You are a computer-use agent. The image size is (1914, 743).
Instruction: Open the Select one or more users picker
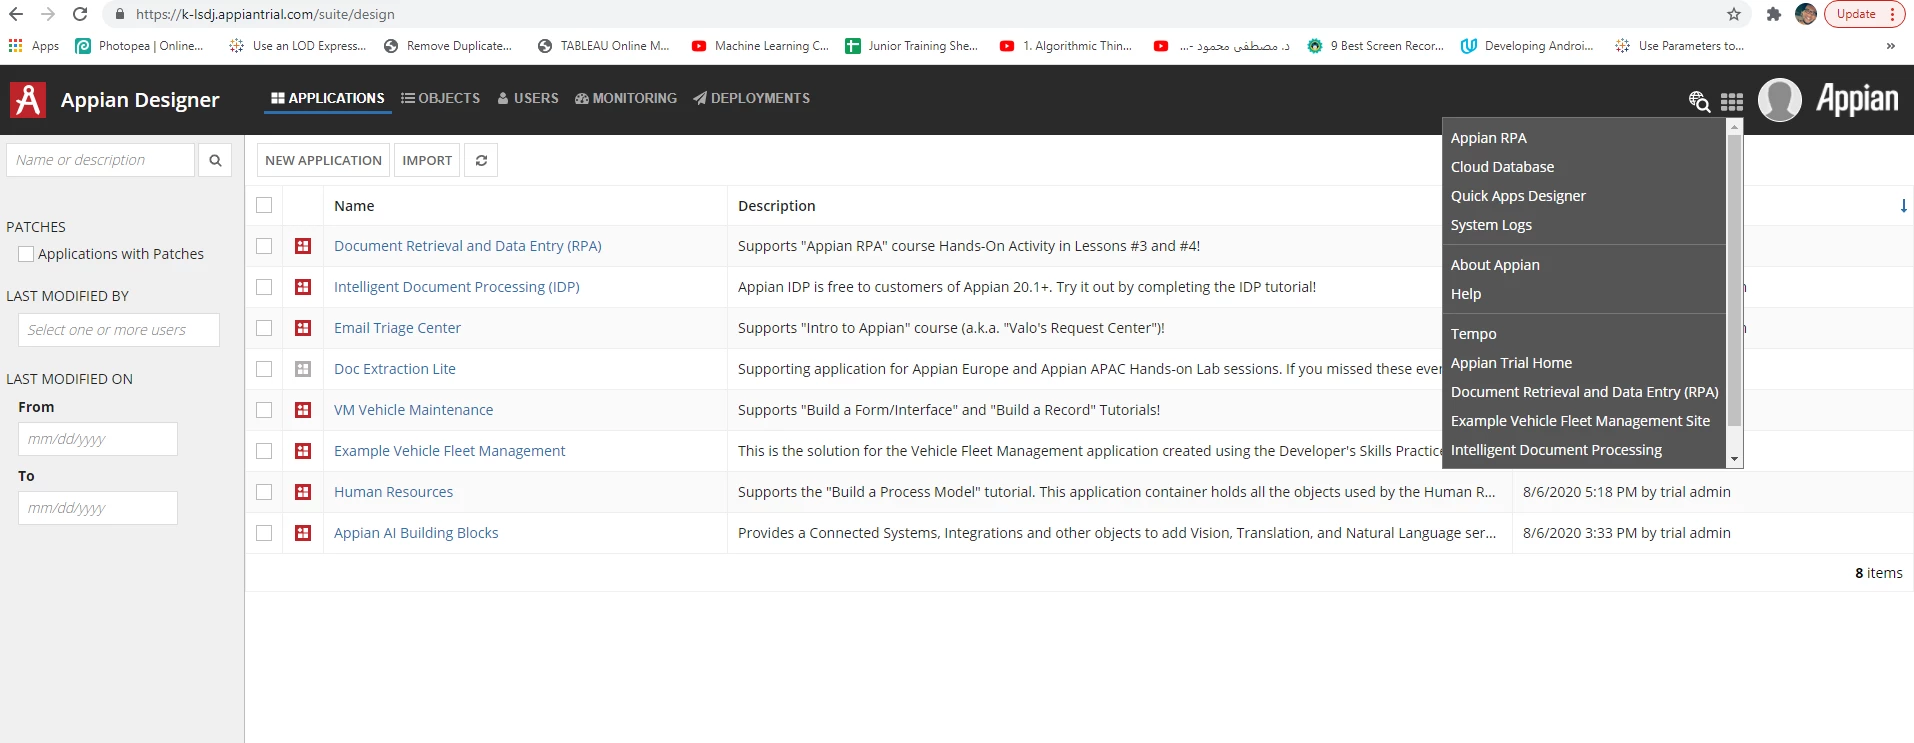tap(119, 330)
